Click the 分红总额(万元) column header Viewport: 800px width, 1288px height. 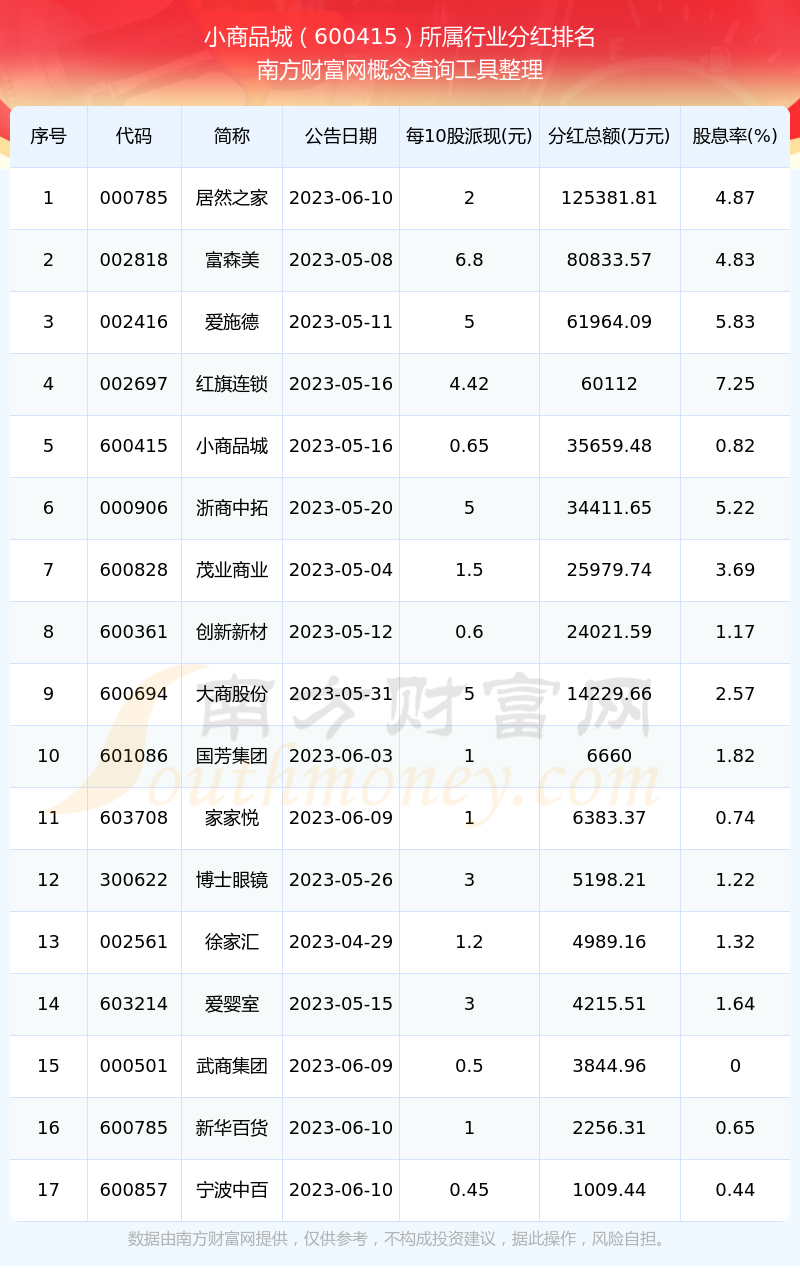[609, 136]
